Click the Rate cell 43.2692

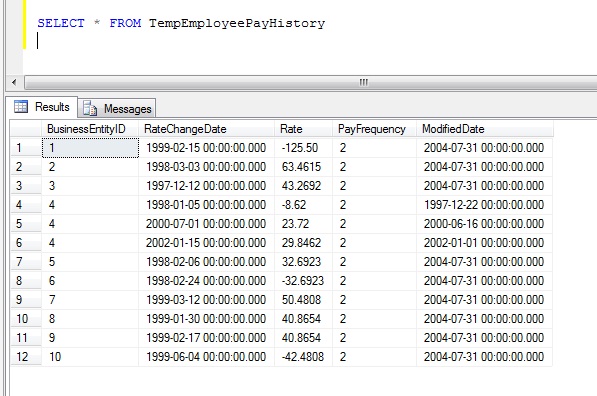tap(303, 186)
